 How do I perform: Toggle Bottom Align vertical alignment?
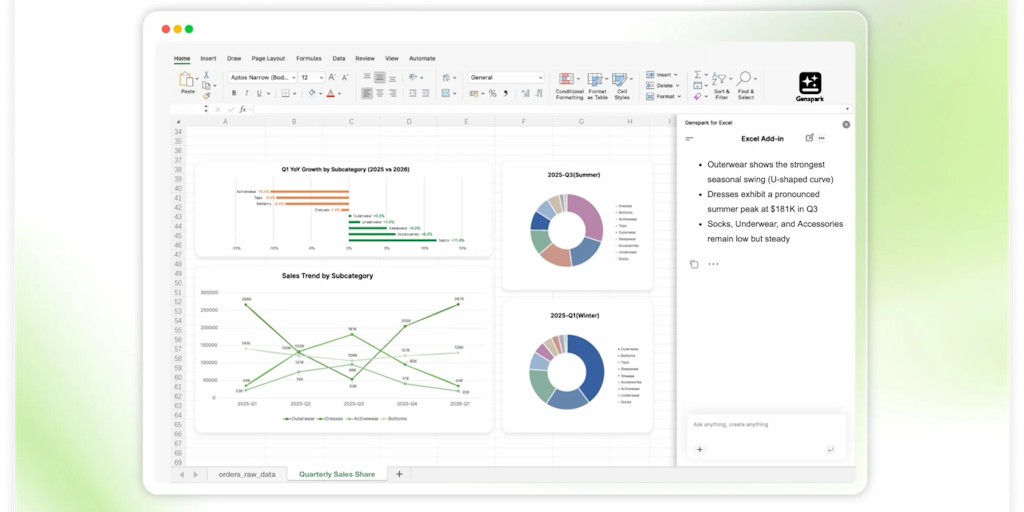pos(392,79)
